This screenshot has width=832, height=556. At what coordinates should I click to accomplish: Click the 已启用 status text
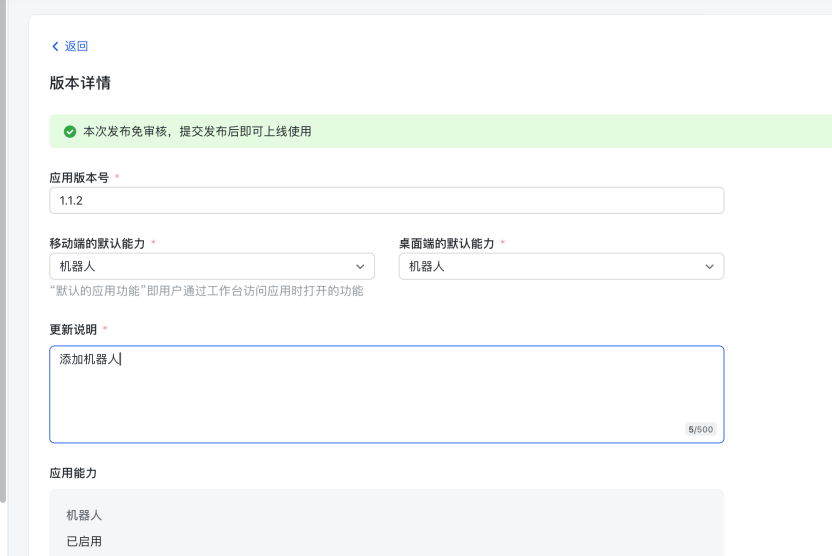(84, 542)
